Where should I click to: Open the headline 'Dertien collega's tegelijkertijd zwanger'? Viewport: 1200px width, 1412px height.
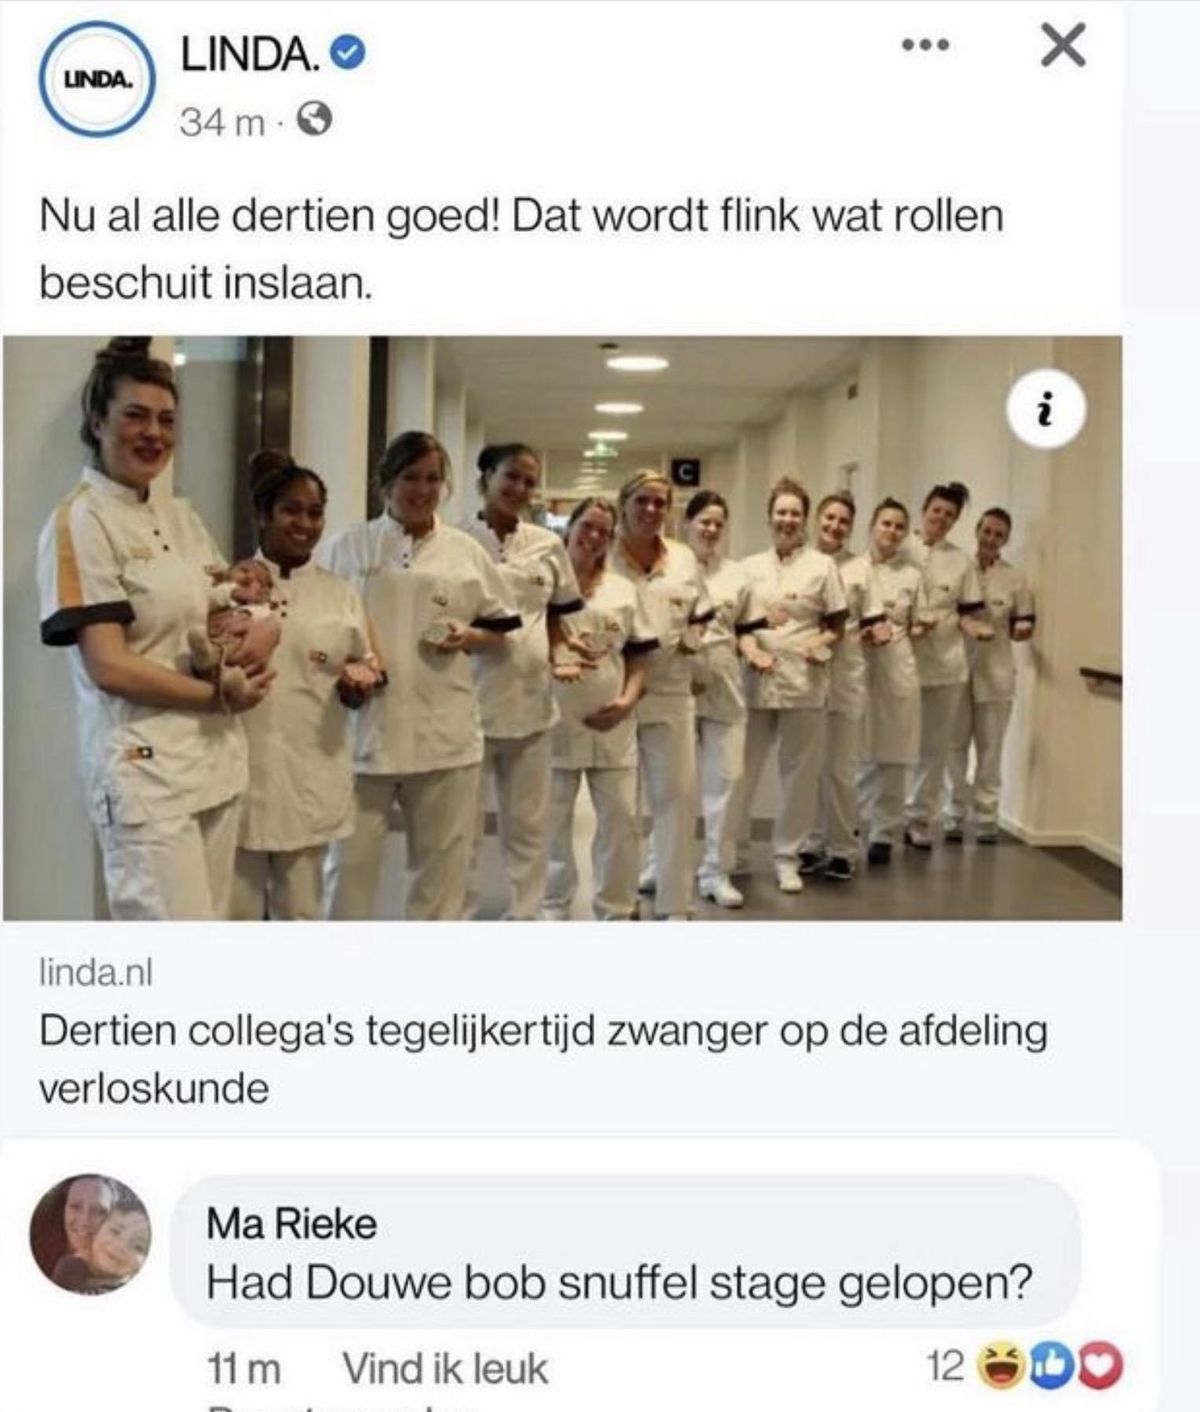[543, 1058]
